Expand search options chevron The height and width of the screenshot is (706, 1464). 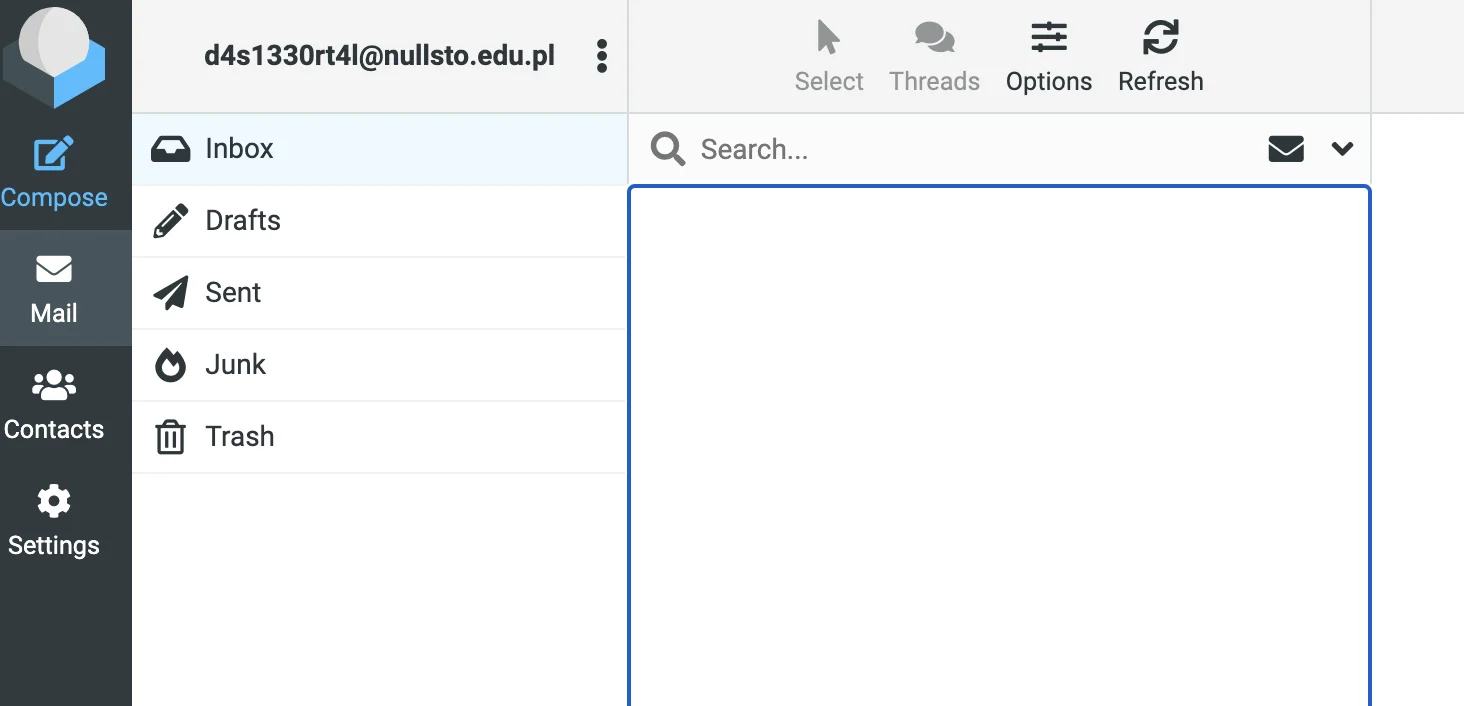pyautogui.click(x=1342, y=149)
